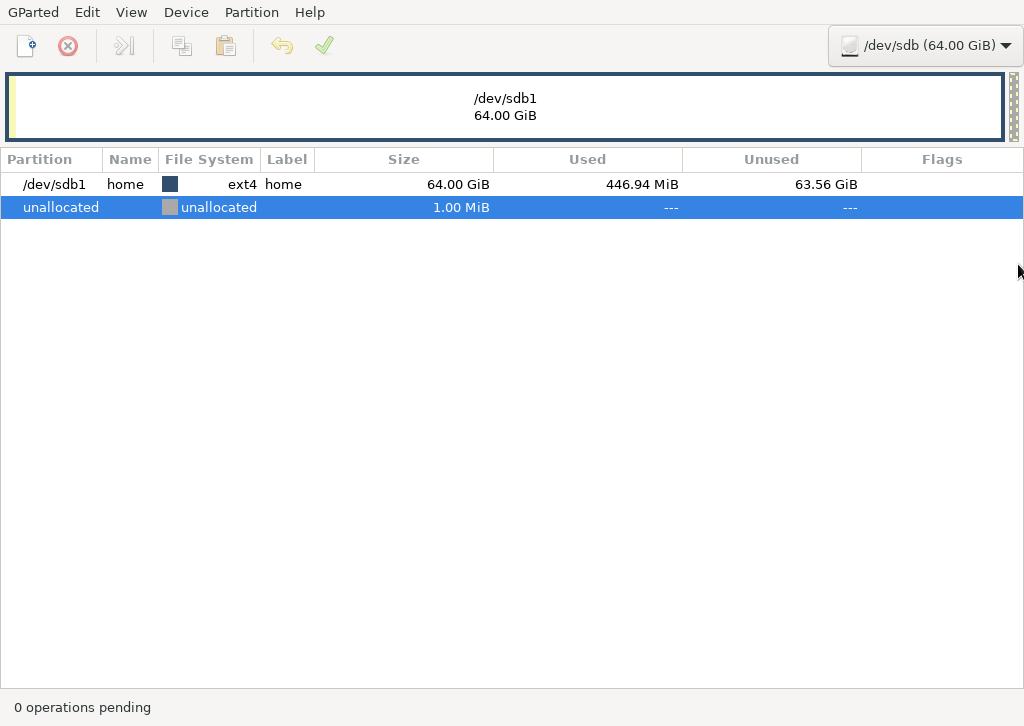1024x726 pixels.
Task: Click the Used column header
Action: pos(588,160)
